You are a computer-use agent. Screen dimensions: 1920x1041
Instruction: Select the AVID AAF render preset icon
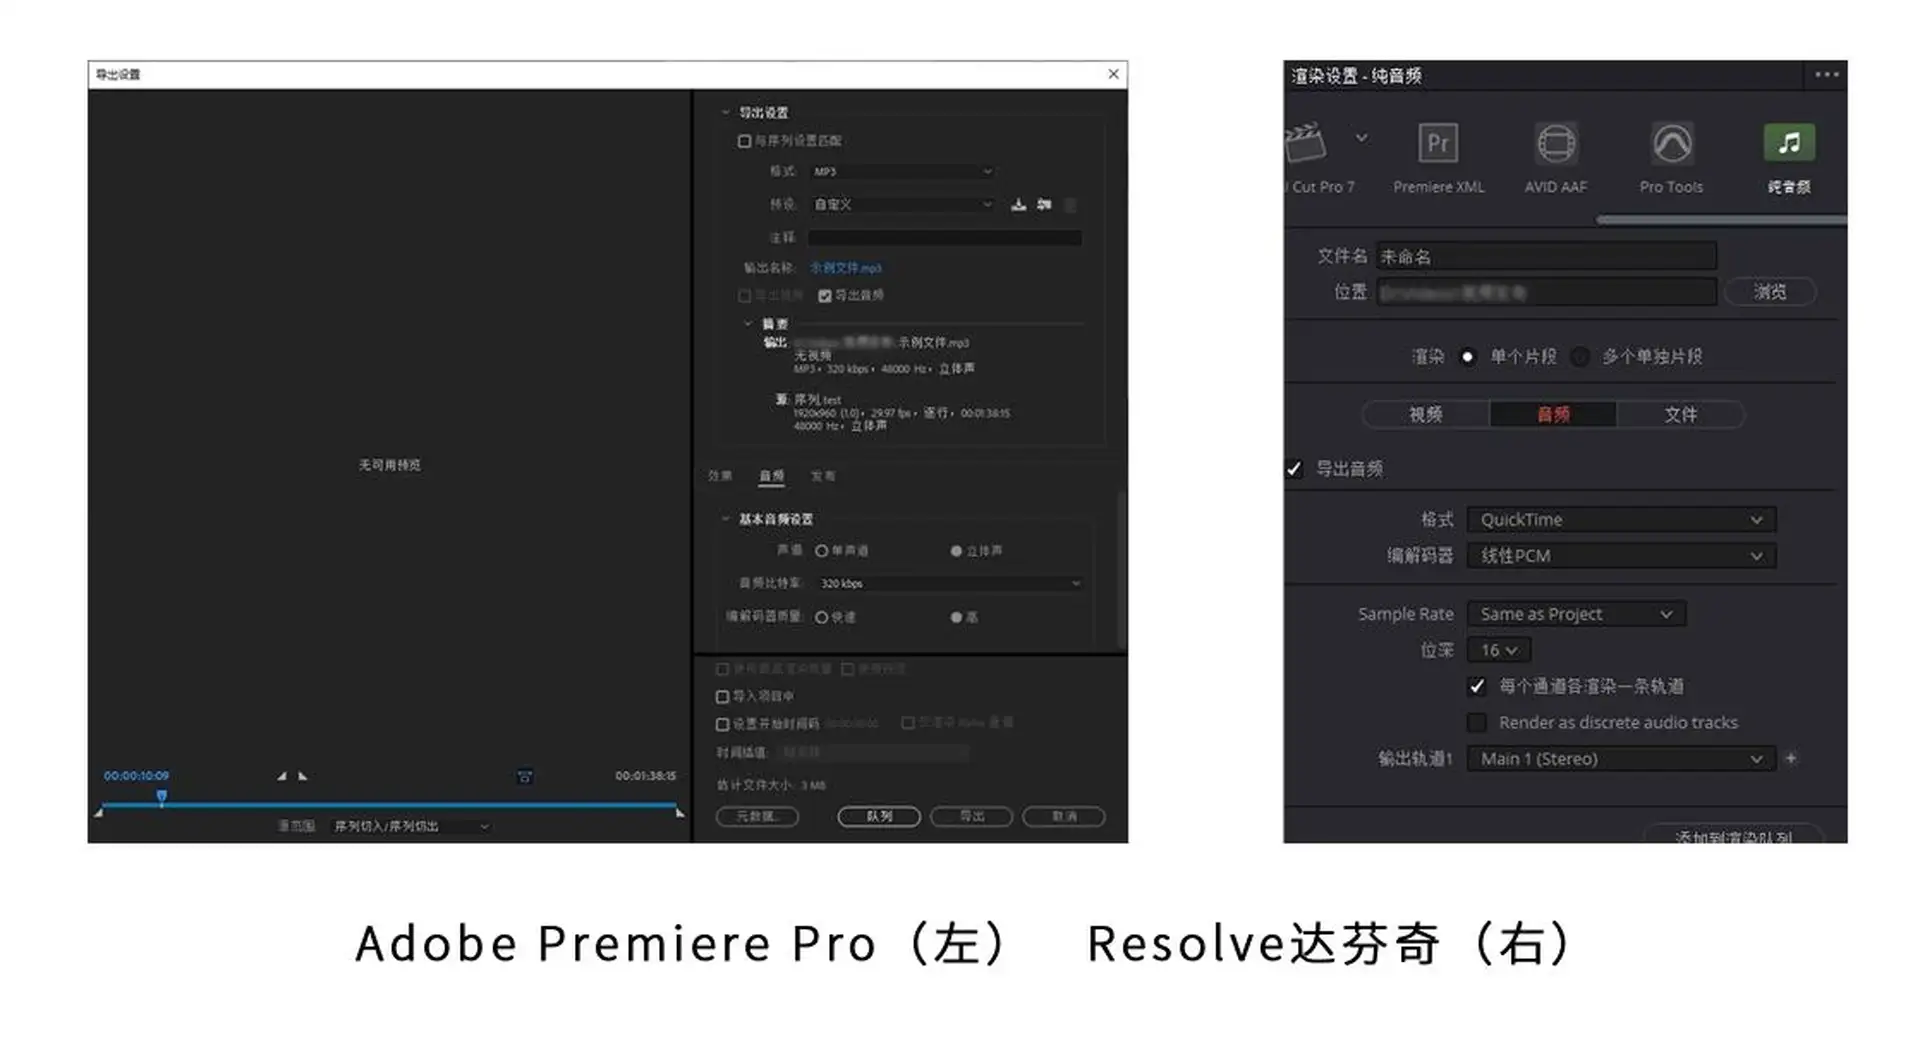1555,144
